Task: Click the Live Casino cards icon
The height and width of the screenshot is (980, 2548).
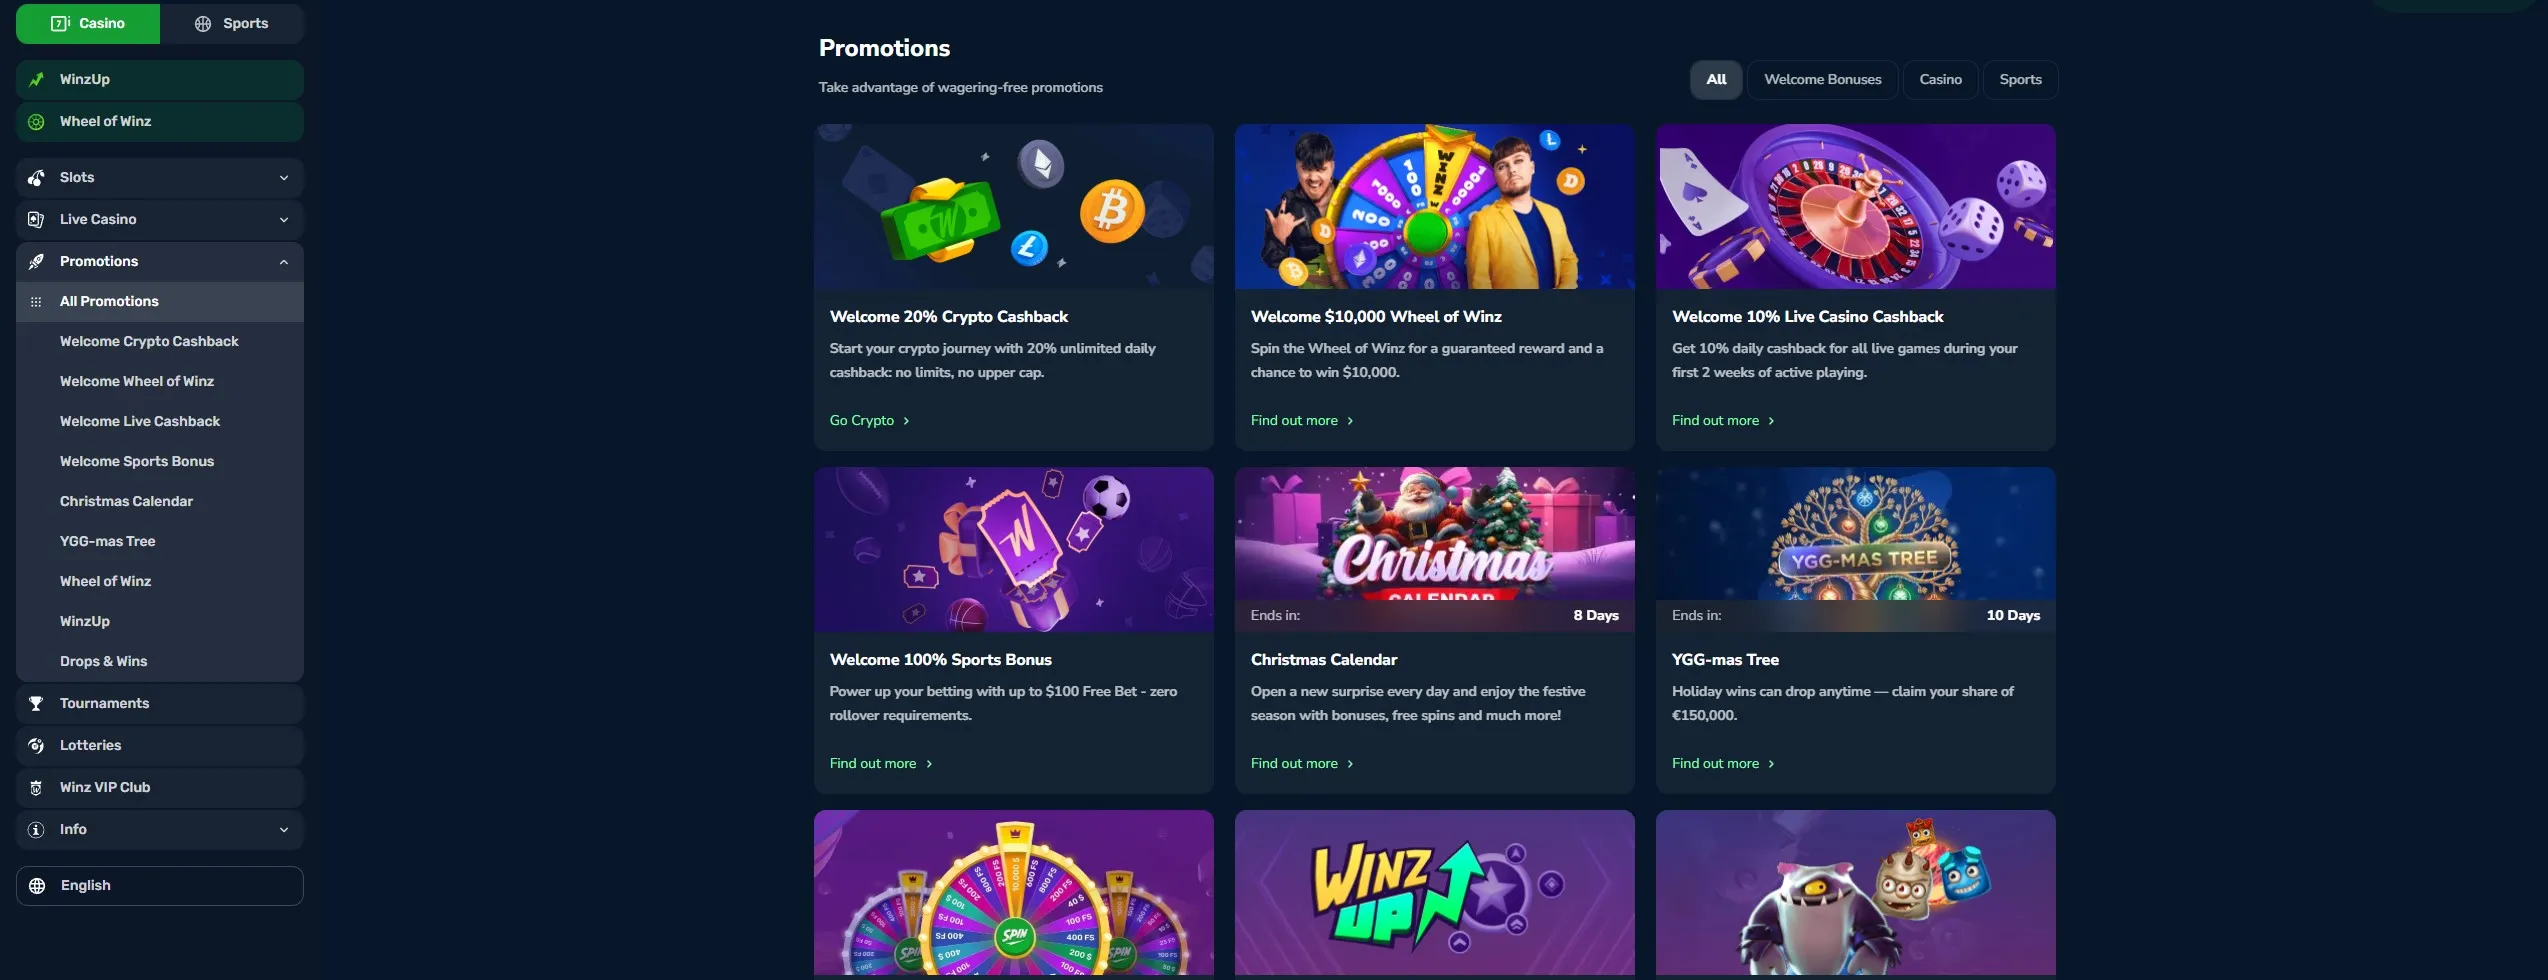Action: 37,220
